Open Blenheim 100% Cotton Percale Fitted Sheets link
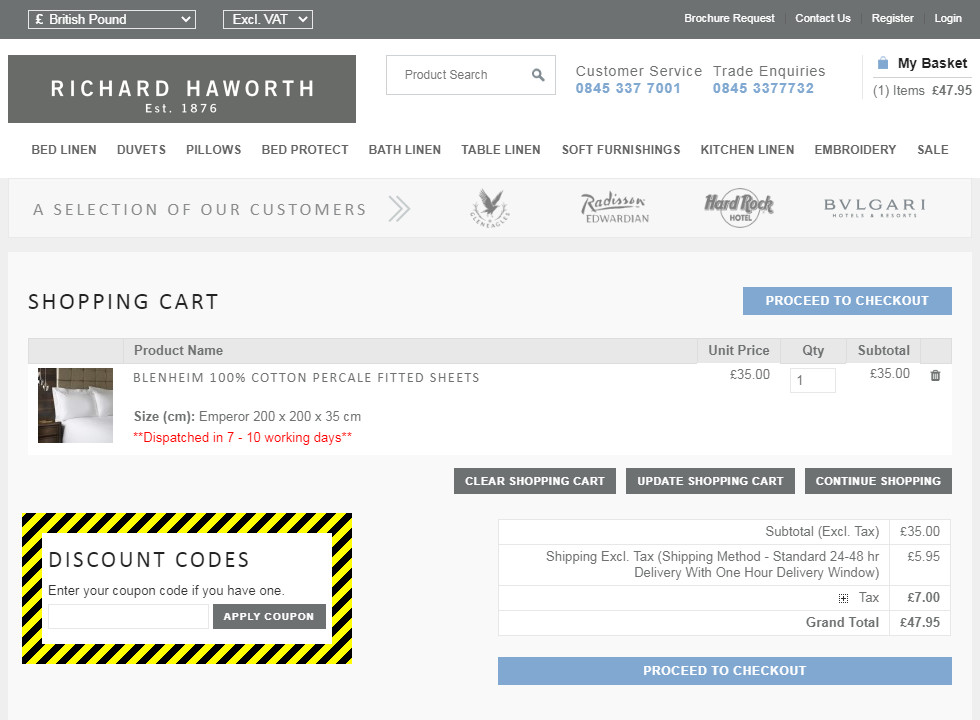Viewport: 980px width, 720px height. coord(306,378)
